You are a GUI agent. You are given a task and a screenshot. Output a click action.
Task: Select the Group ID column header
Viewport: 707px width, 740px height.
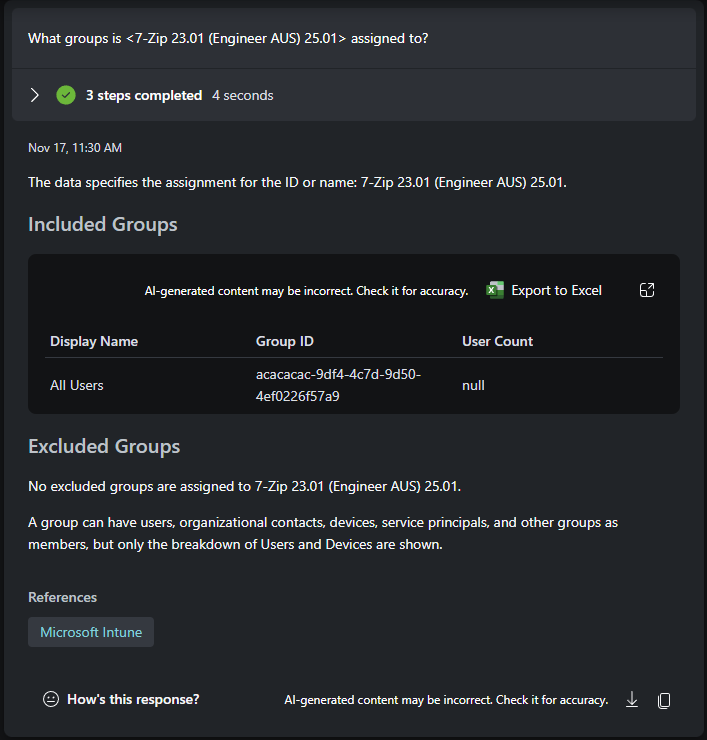[x=284, y=341]
